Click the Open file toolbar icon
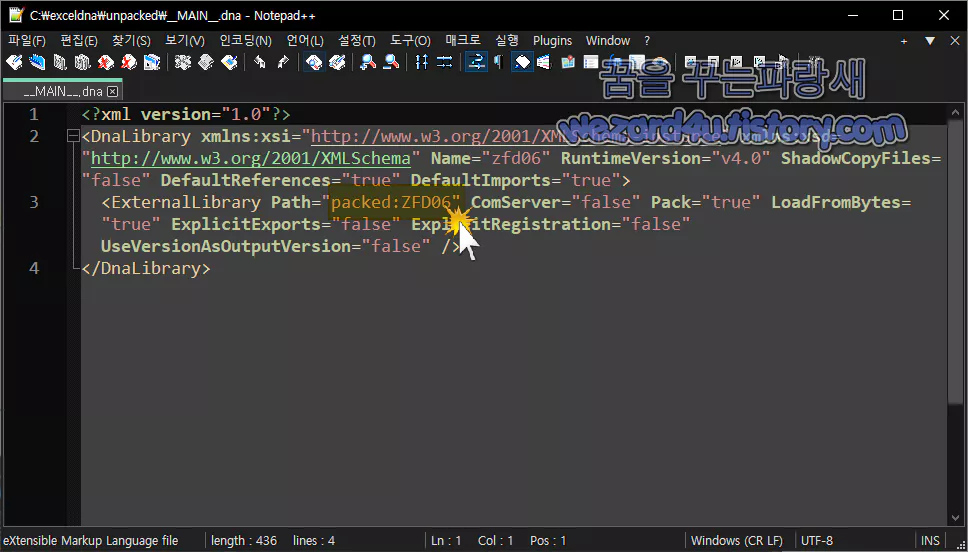This screenshot has width=968, height=552. coord(36,62)
